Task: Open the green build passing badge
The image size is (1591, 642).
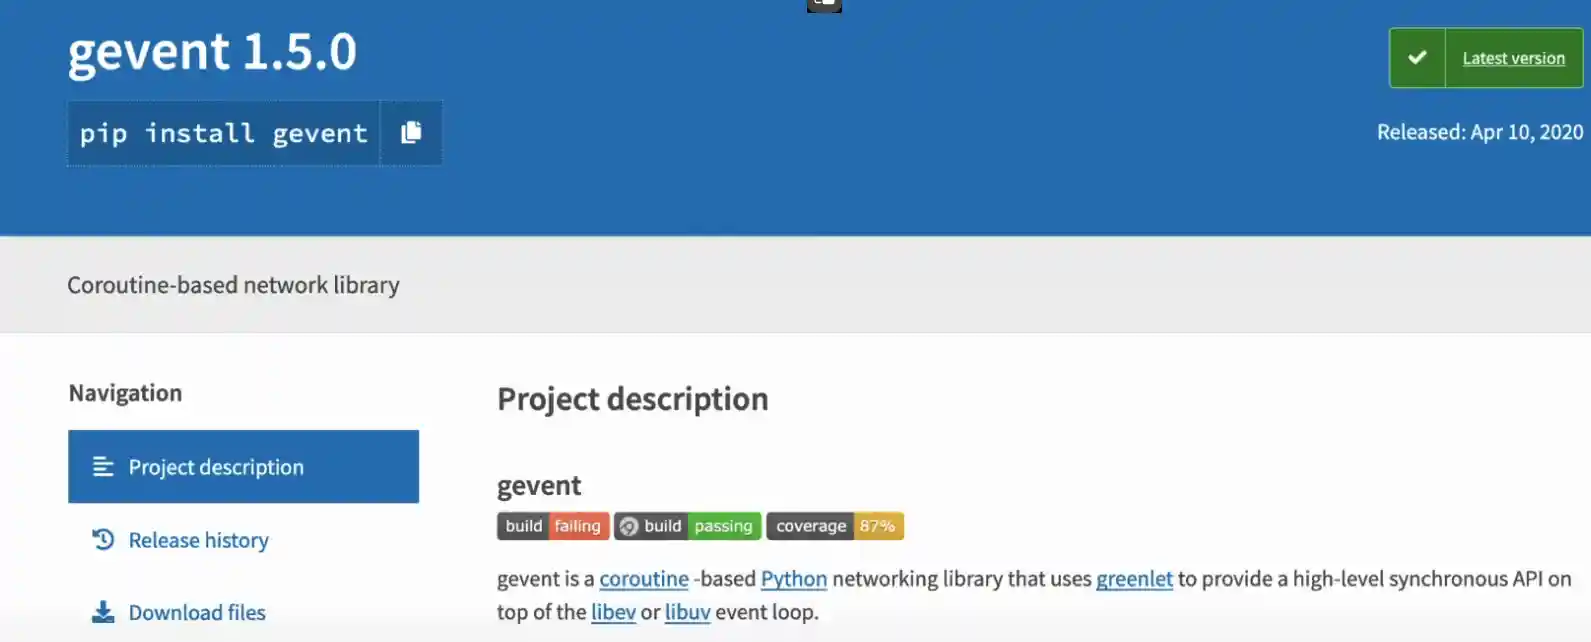Action: tap(688, 526)
